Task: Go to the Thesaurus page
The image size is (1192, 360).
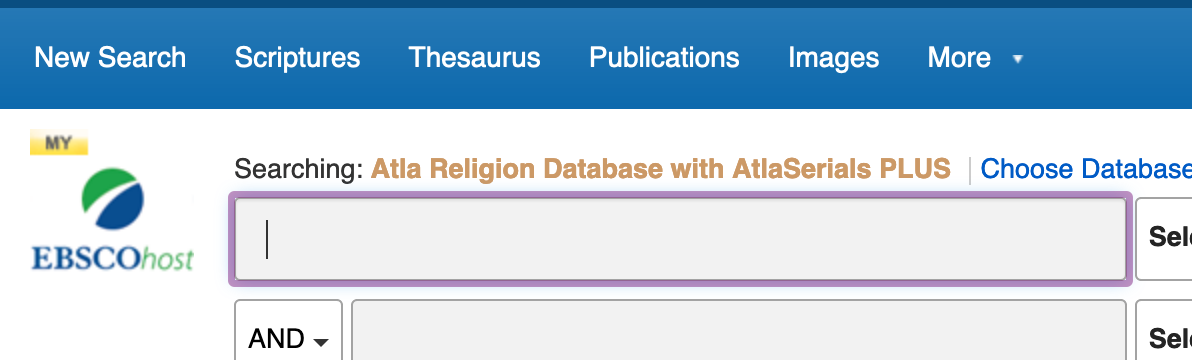Action: 474,58
